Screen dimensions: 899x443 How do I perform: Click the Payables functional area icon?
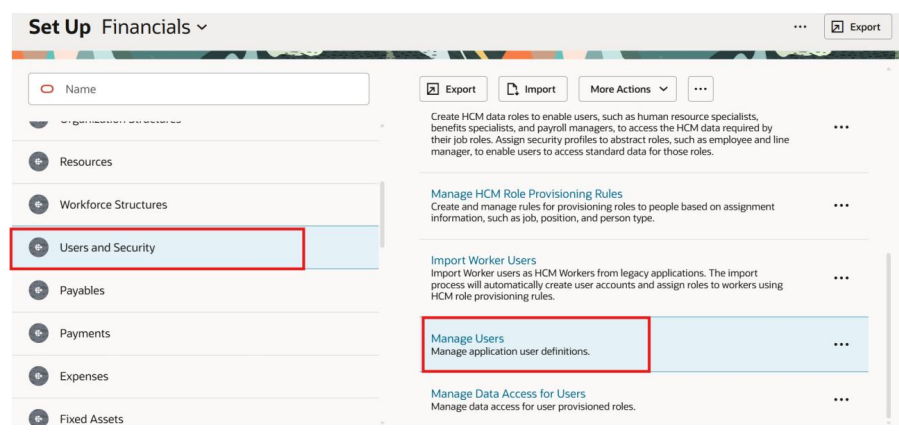pos(36,291)
